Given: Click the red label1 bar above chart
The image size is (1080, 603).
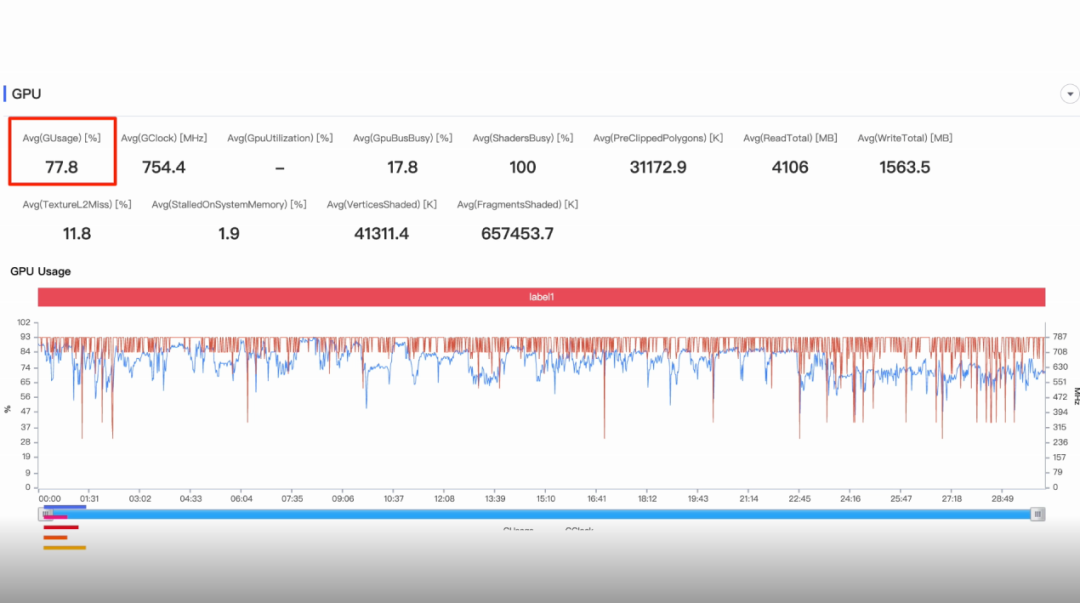Looking at the screenshot, I should [x=541, y=297].
